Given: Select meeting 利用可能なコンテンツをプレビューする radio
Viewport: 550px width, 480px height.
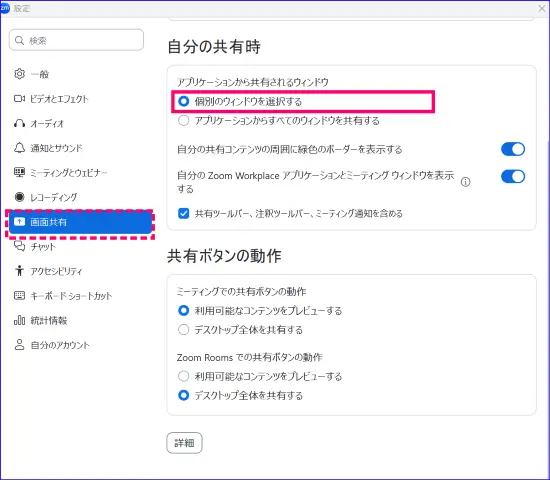Looking at the screenshot, I should [x=183, y=311].
